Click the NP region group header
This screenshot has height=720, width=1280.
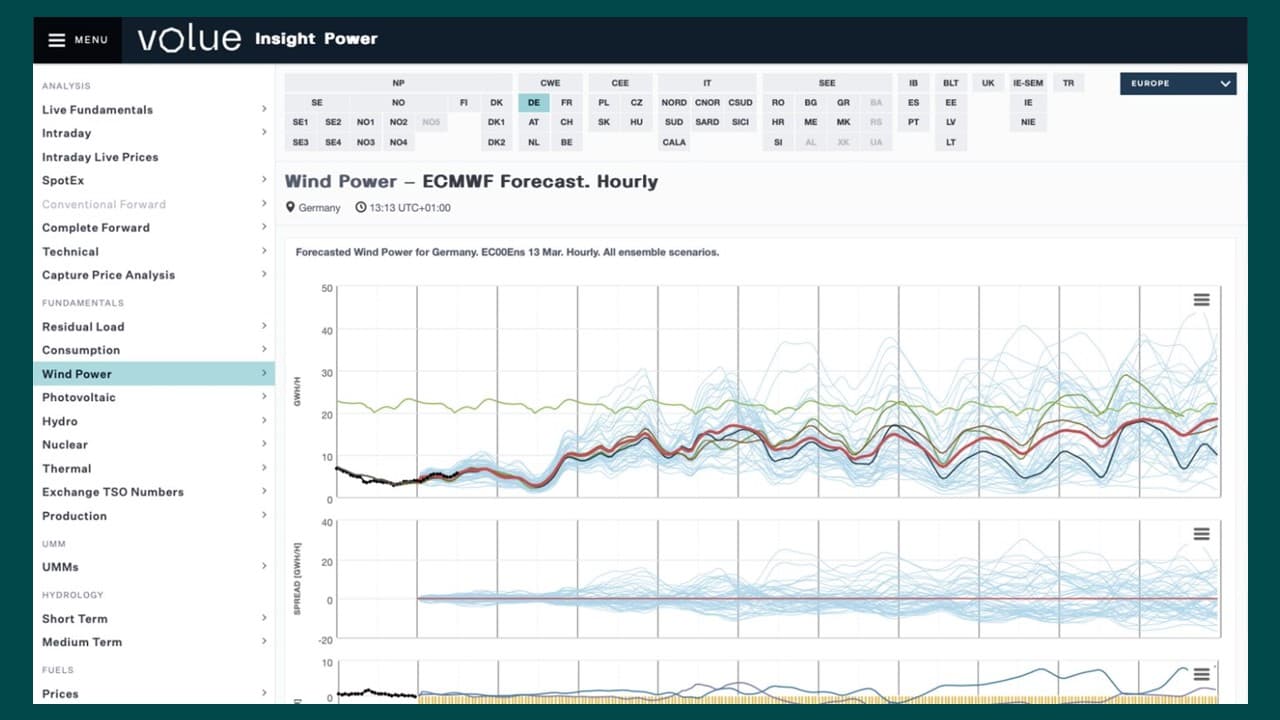pyautogui.click(x=398, y=83)
